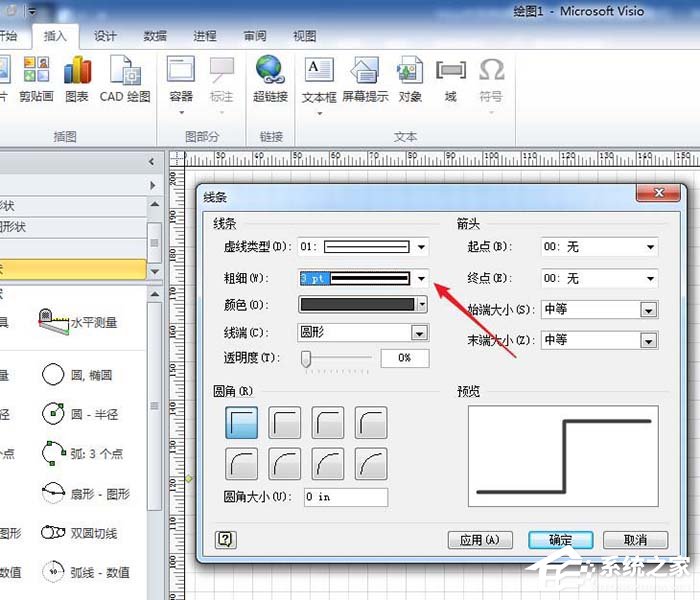
Task: Insert a text box (文本框)
Action: (319, 84)
